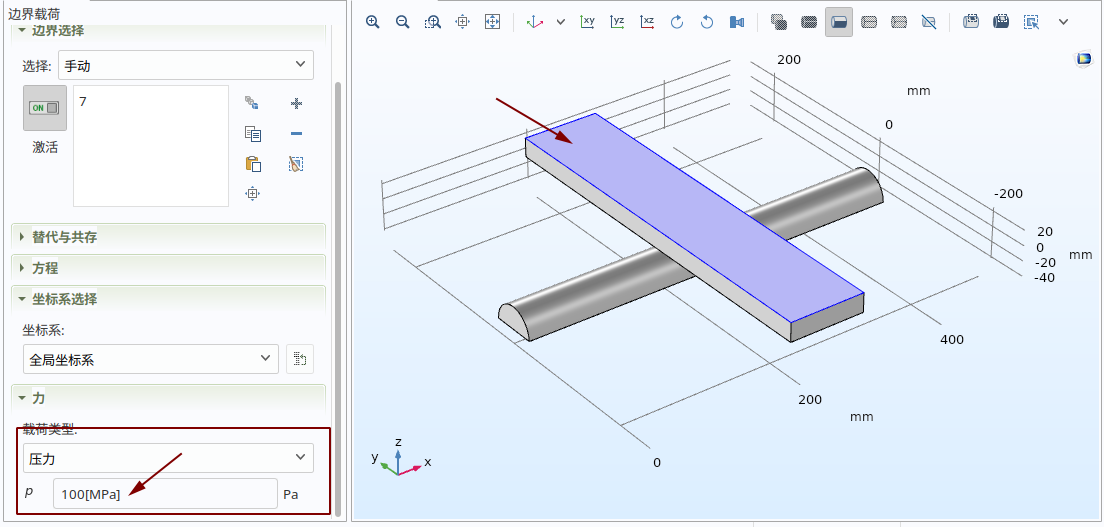1104x527 pixels.
Task: Click the 边界载荷 panel title
Action: pos(35,13)
